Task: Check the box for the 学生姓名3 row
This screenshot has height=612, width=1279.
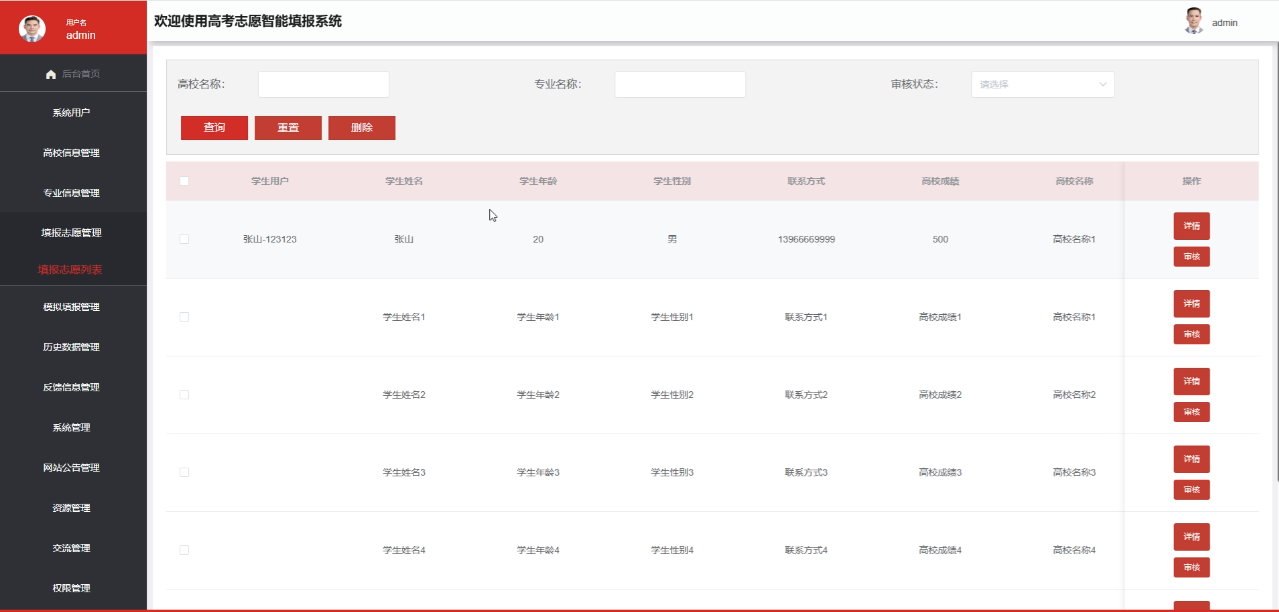Action: (x=184, y=472)
